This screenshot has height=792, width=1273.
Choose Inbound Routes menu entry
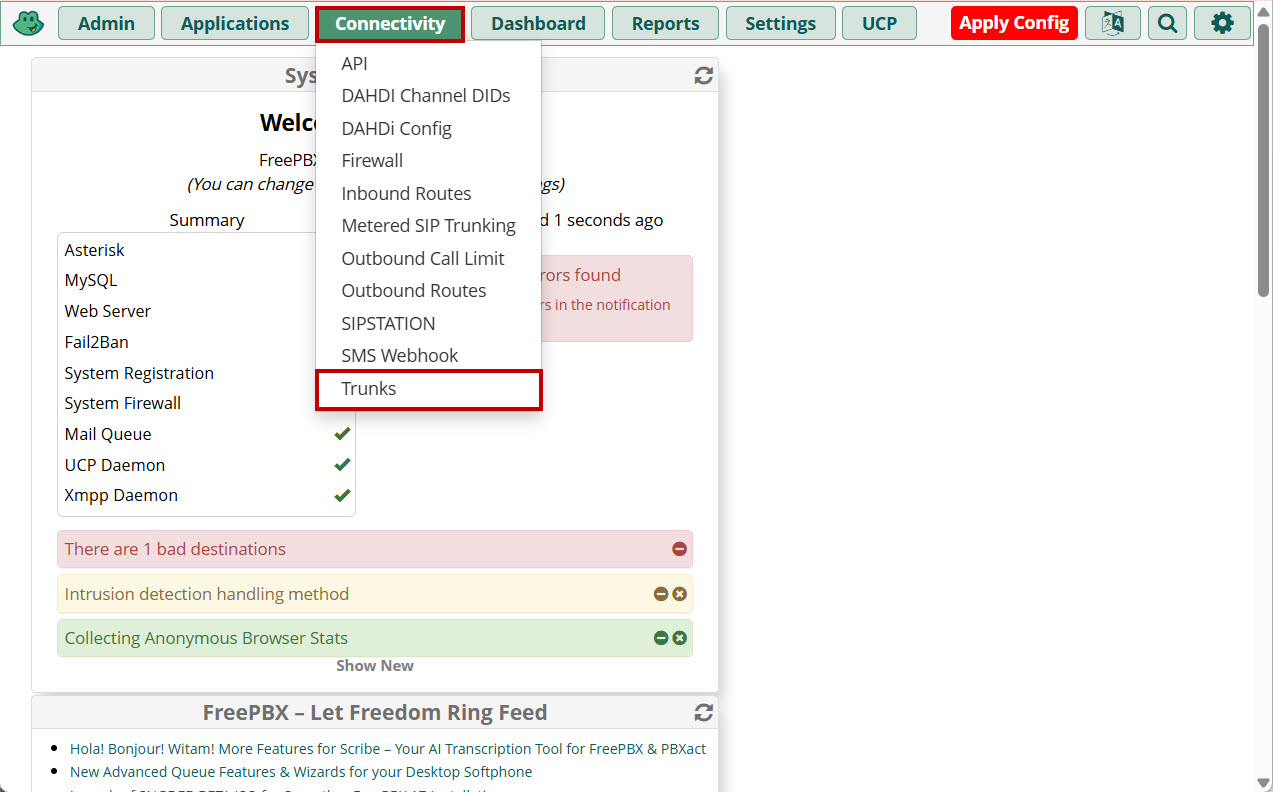pyautogui.click(x=406, y=194)
